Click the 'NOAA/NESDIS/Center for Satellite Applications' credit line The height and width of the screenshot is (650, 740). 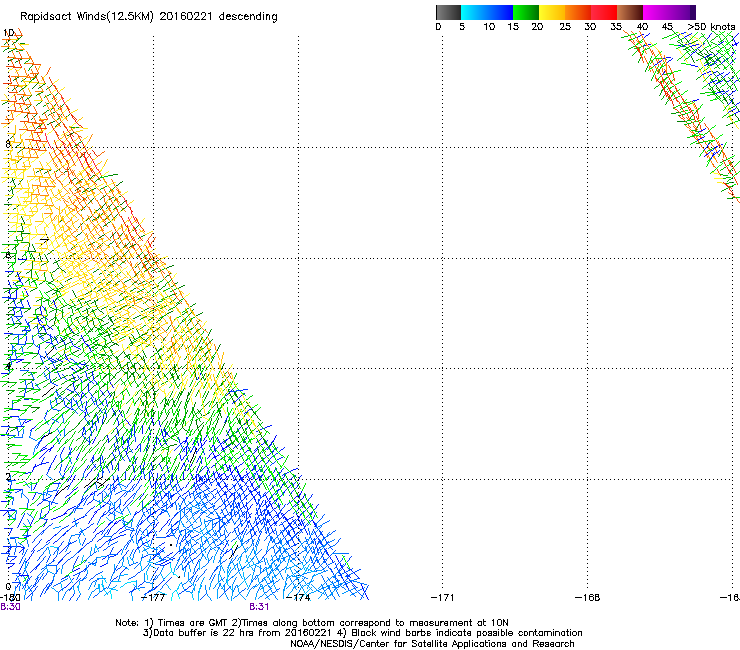point(432,644)
